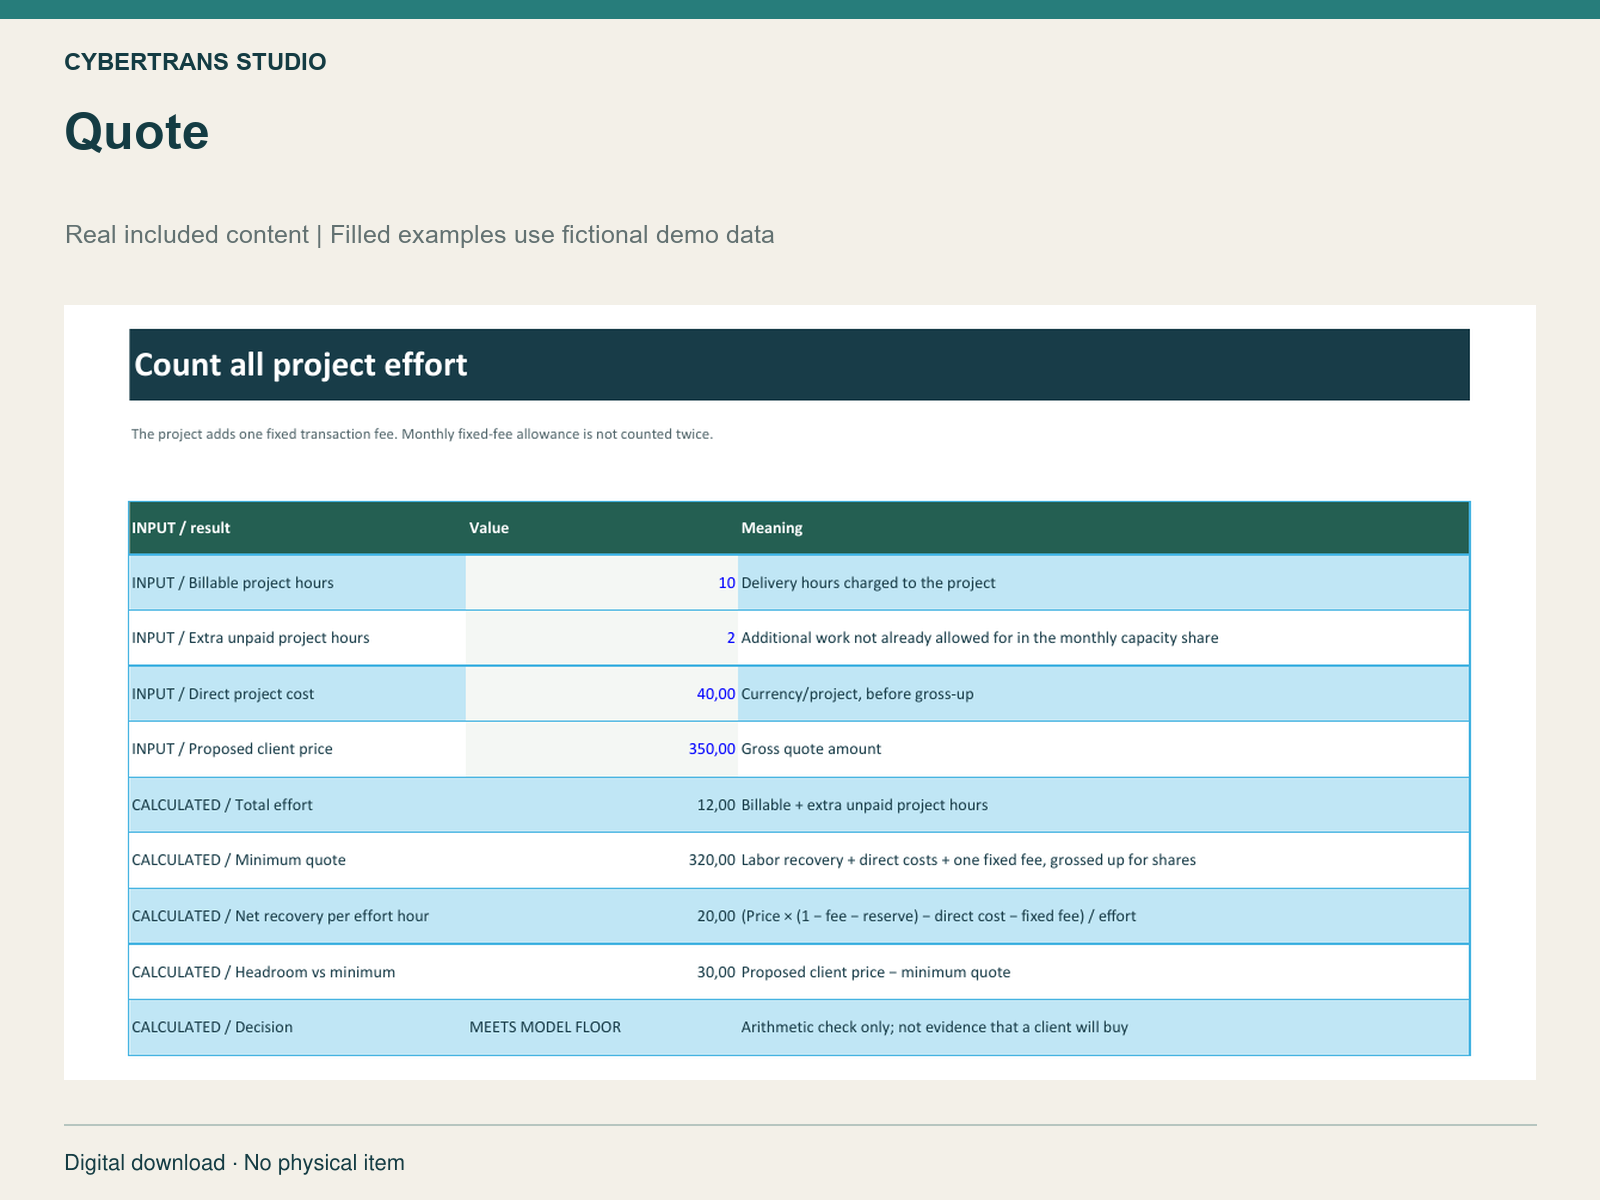Image resolution: width=1600 pixels, height=1200 pixels.
Task: Select the 'CALCULATED / Minimum quote' label
Action: click(x=239, y=860)
